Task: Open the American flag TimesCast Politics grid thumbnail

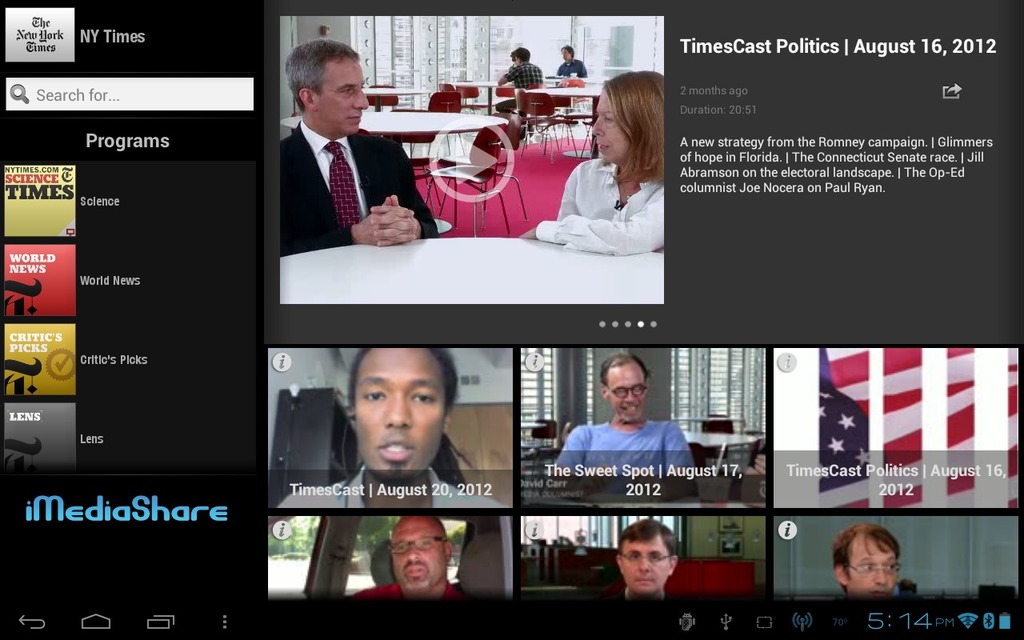Action: click(896, 428)
